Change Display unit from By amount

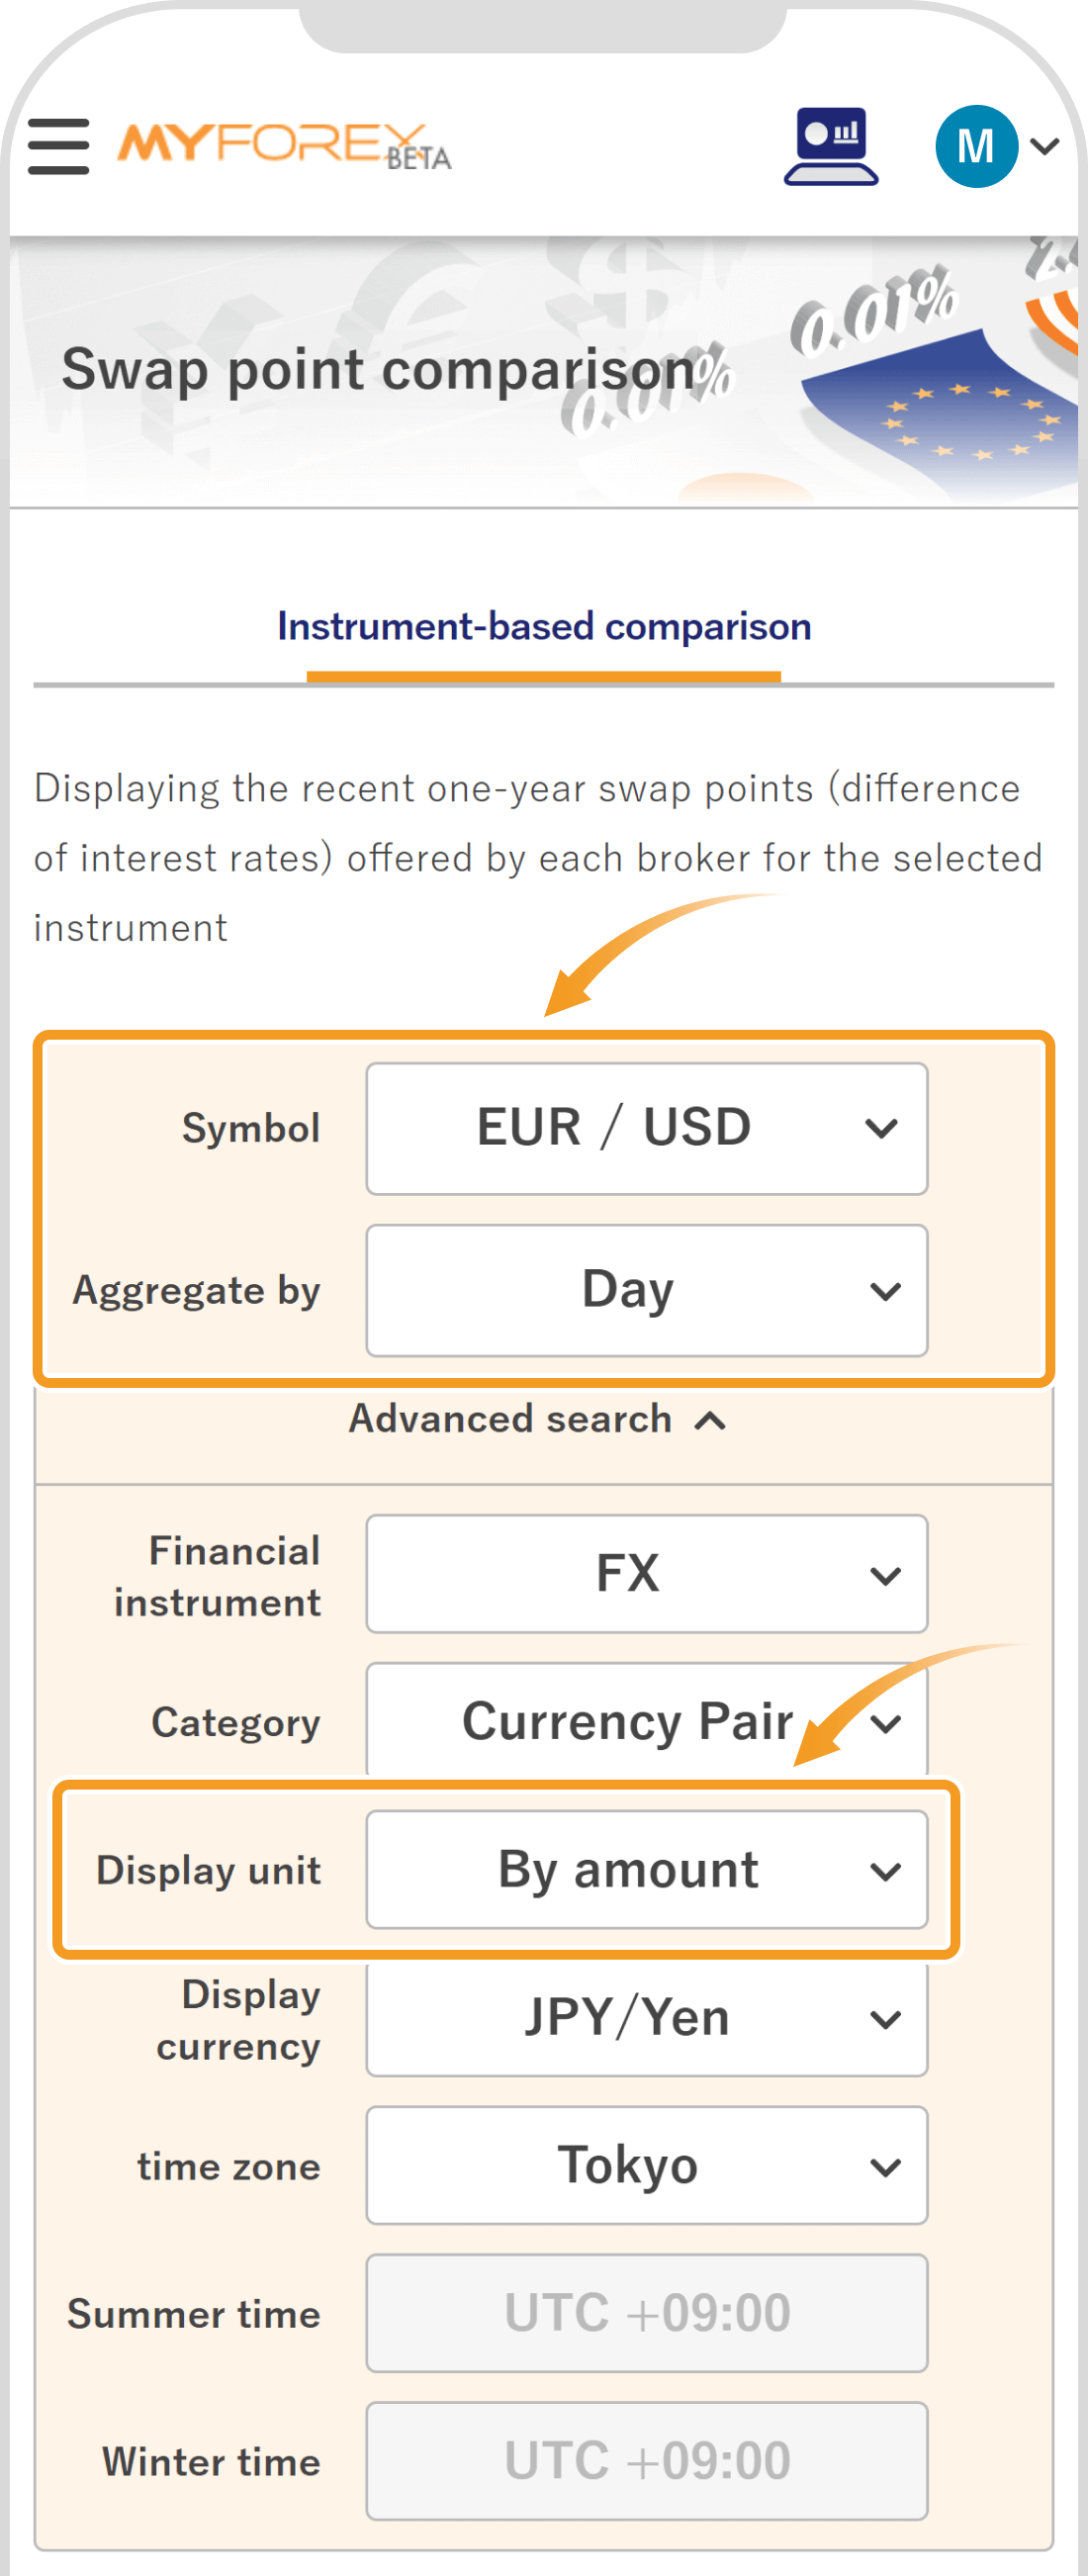pyautogui.click(x=646, y=1870)
